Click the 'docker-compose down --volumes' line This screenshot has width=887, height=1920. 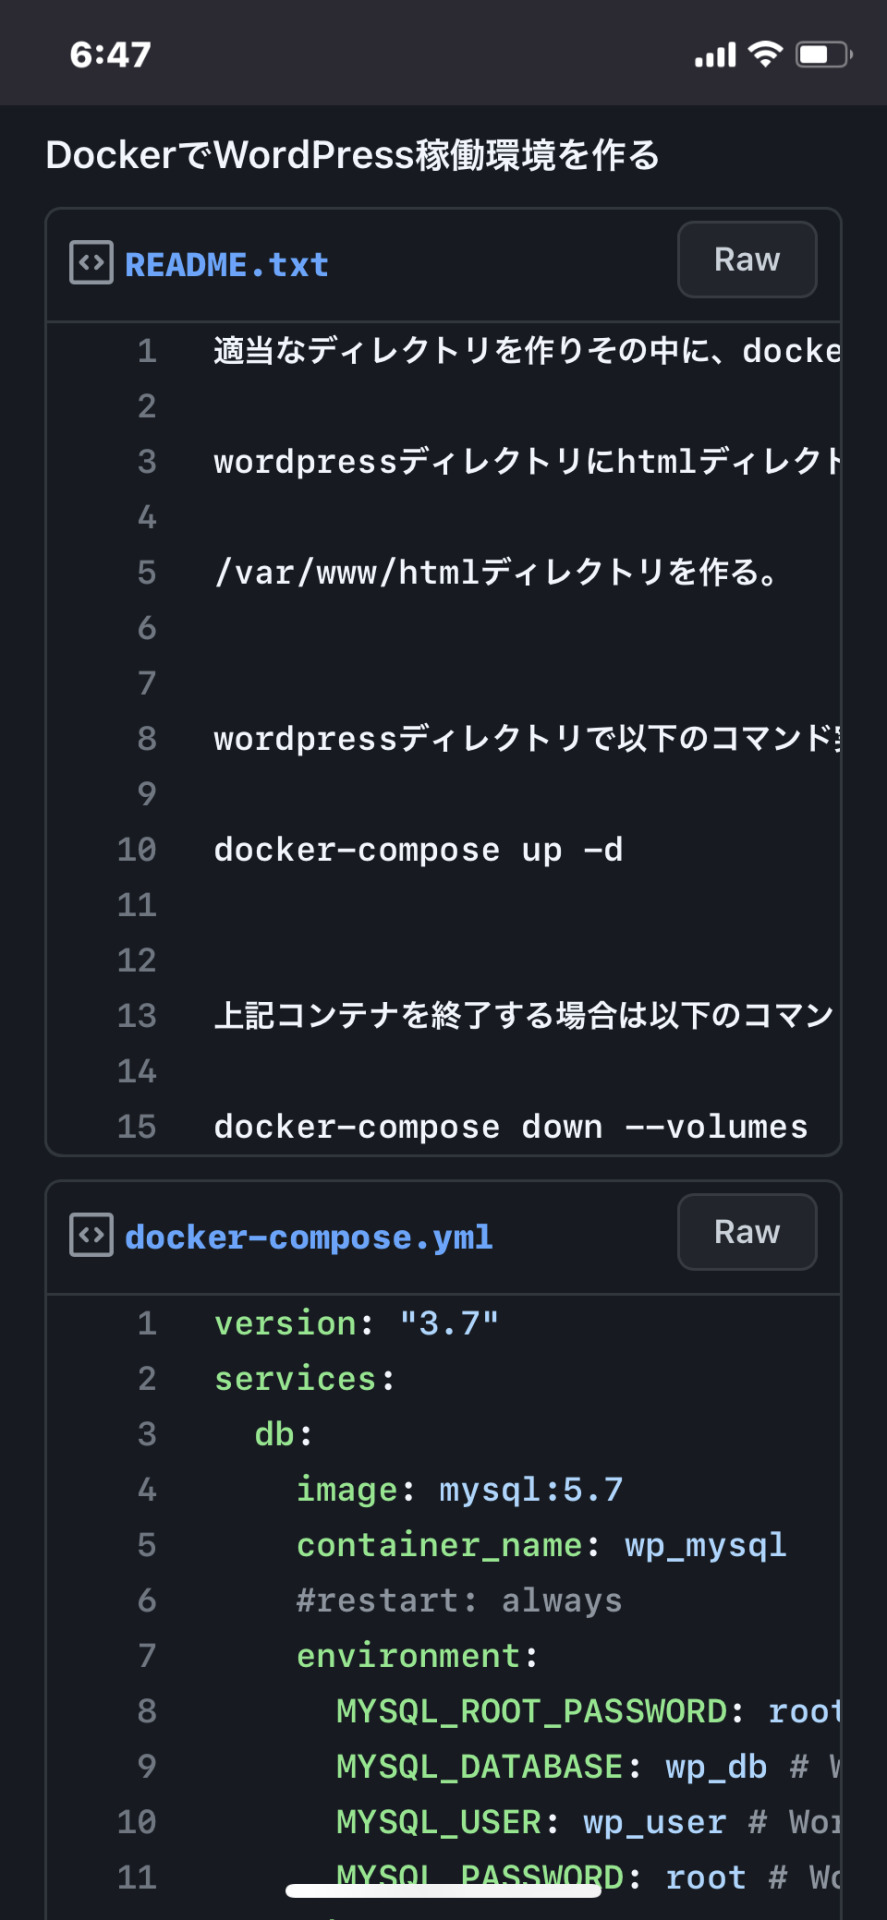click(511, 1127)
